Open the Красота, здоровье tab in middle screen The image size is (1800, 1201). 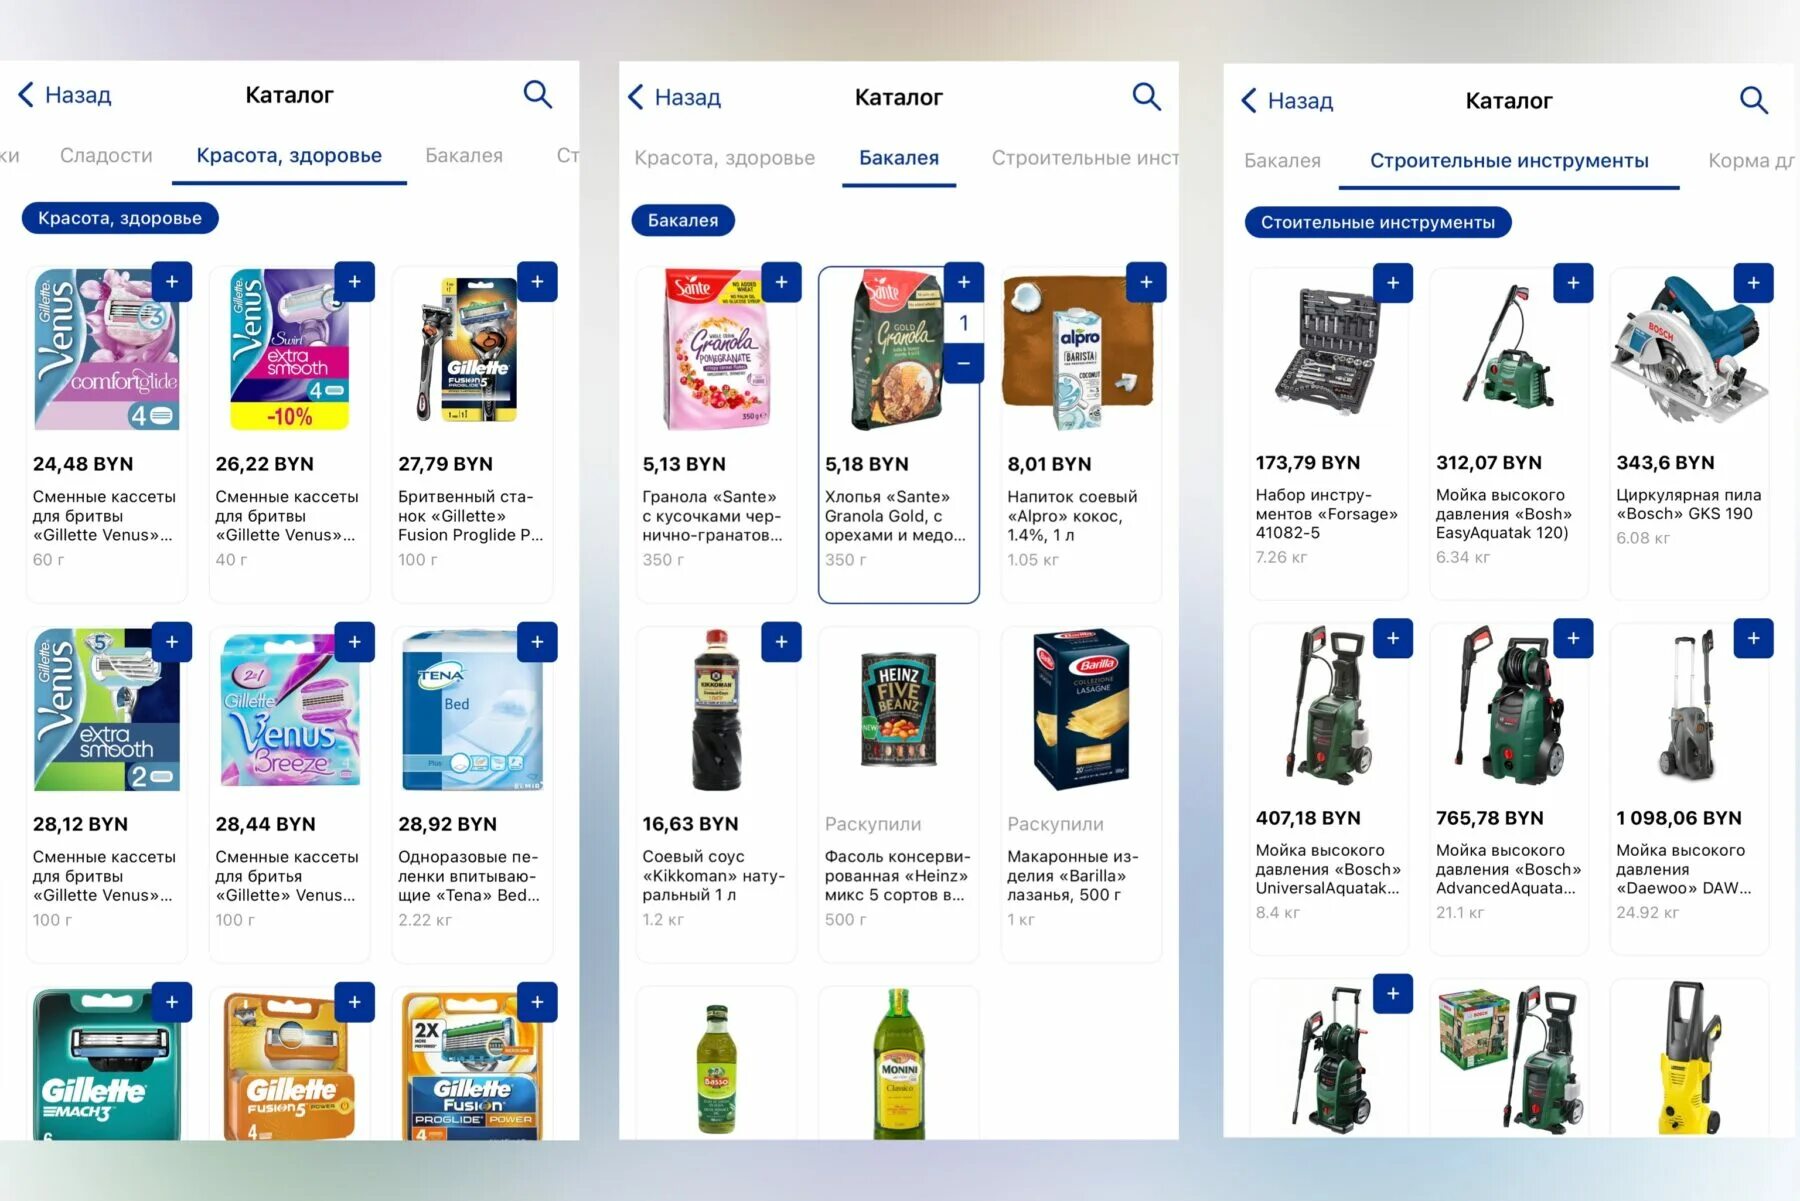(x=724, y=158)
